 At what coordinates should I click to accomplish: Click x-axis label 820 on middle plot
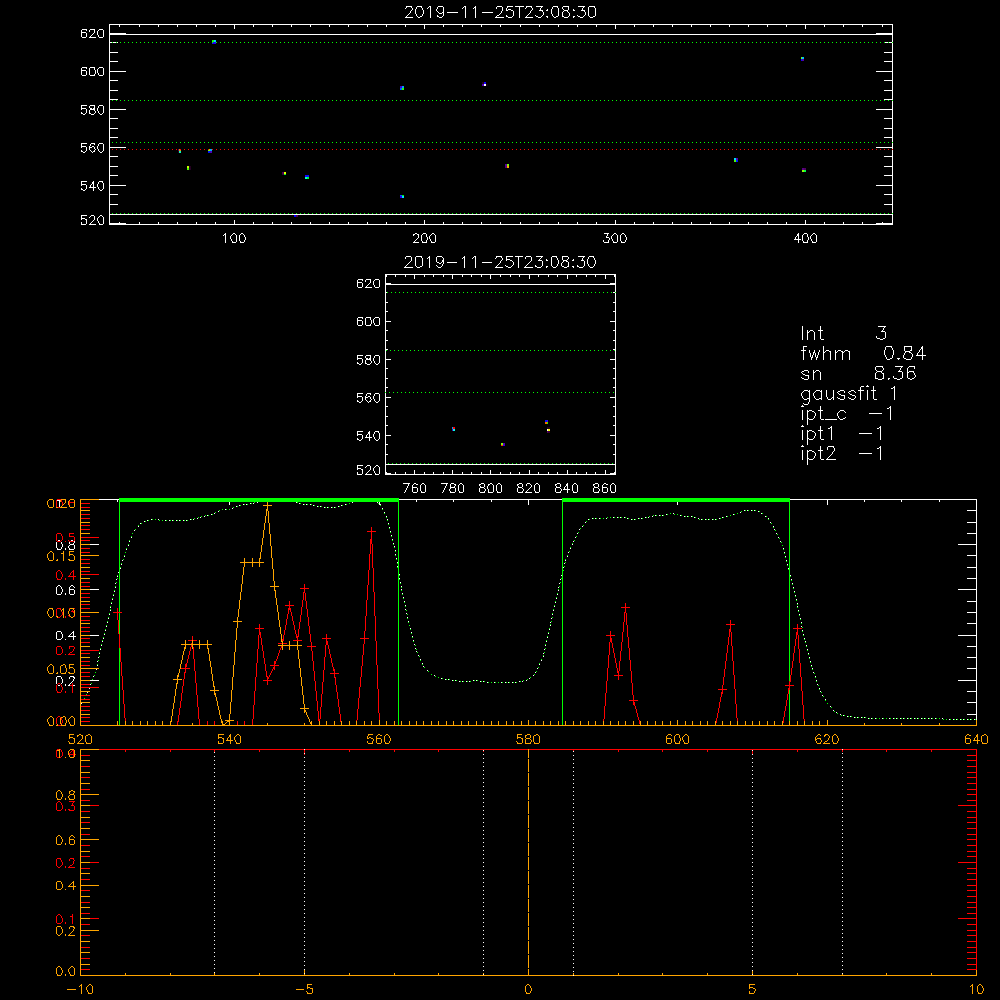[x=528, y=489]
